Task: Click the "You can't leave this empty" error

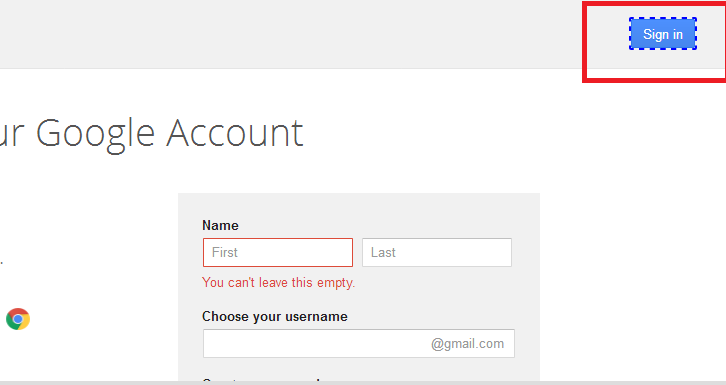Action: coord(278,282)
